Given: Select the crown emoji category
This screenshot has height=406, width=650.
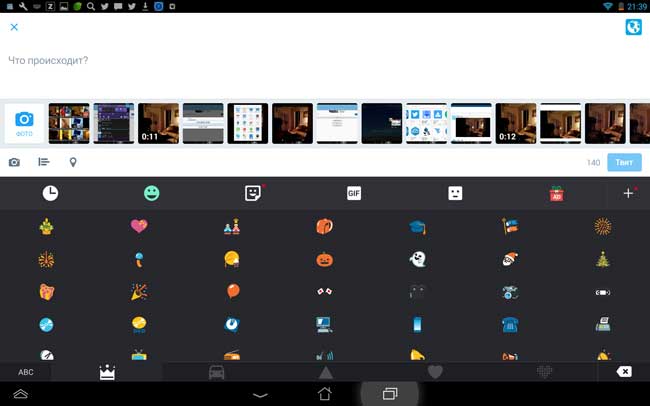Looking at the screenshot, I should (107, 372).
